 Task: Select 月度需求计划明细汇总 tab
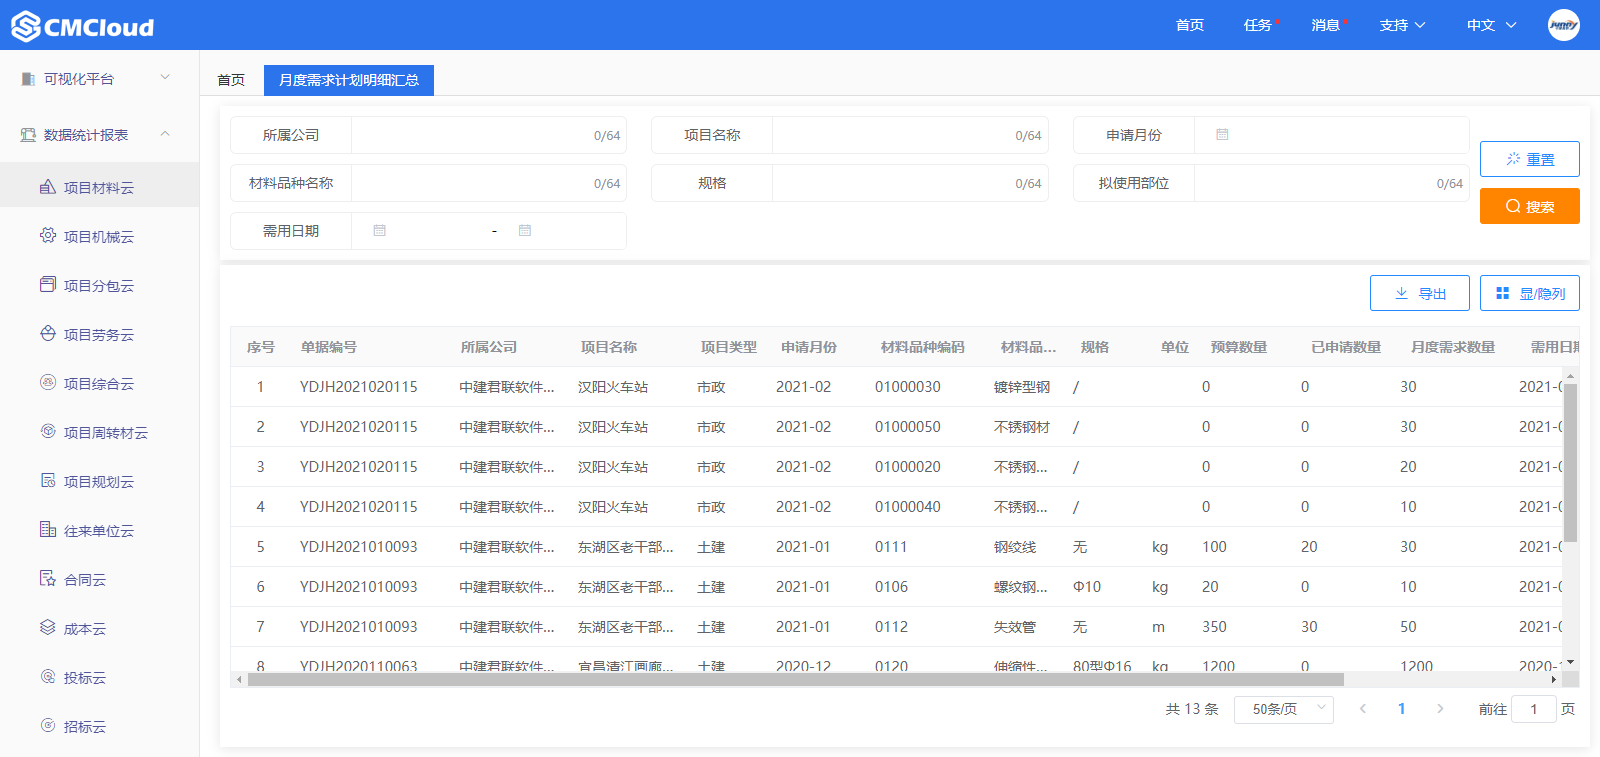point(349,80)
